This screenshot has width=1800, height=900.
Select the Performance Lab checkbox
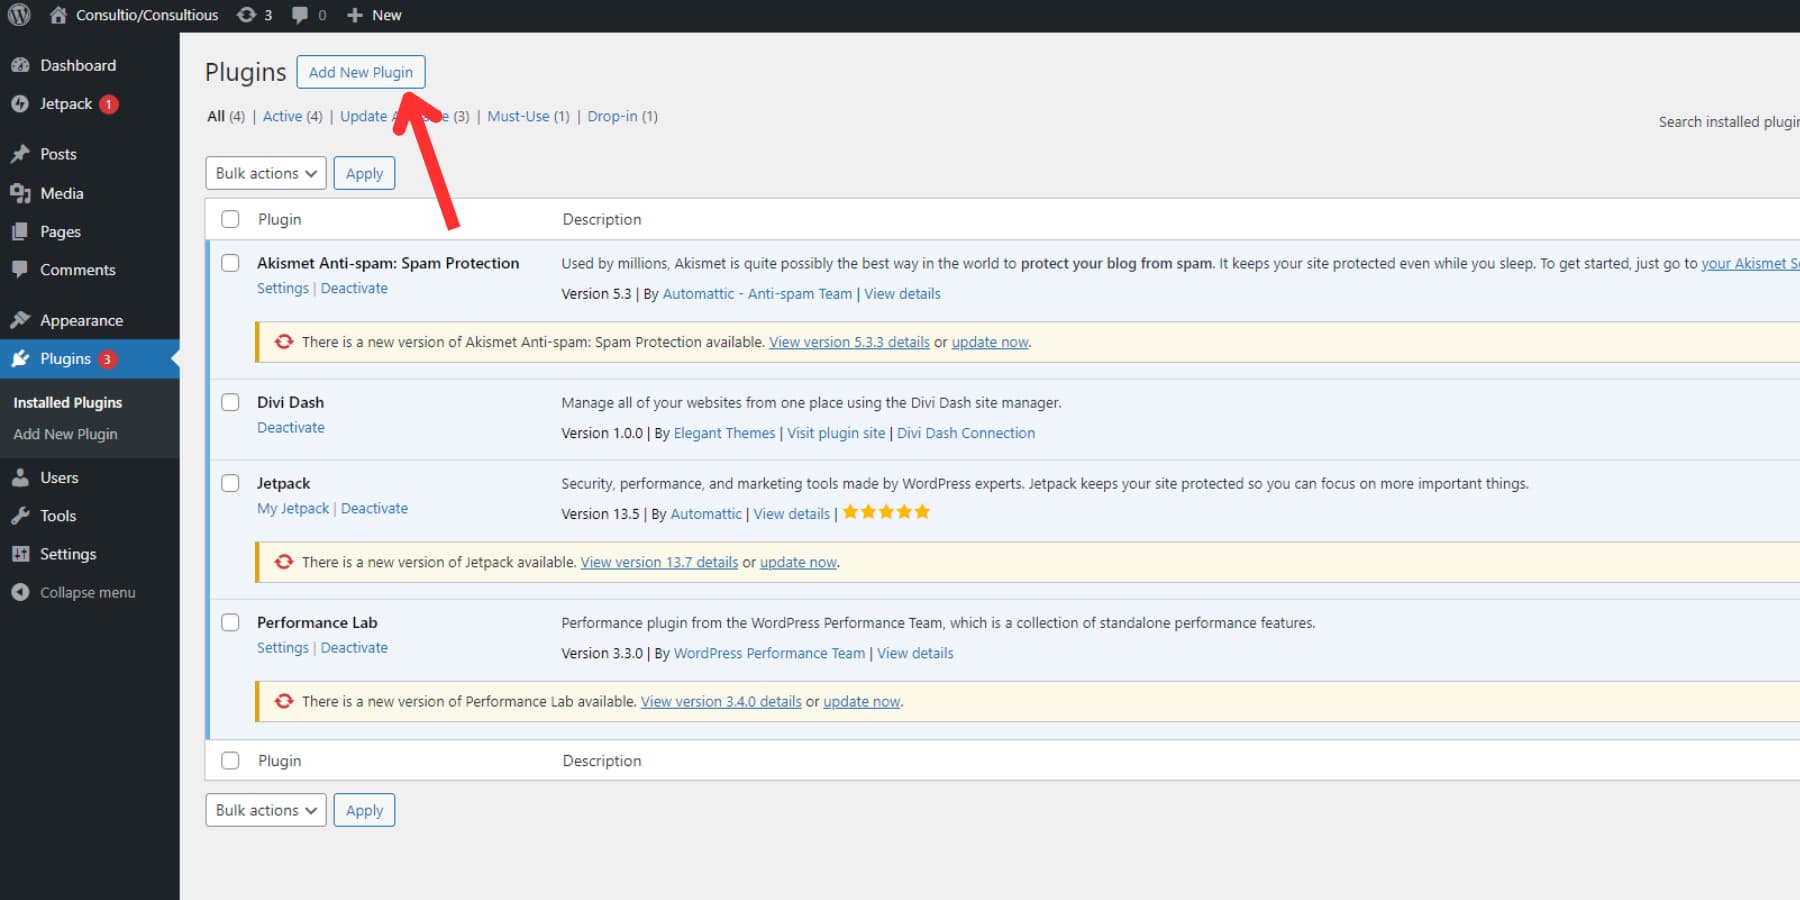[230, 621]
